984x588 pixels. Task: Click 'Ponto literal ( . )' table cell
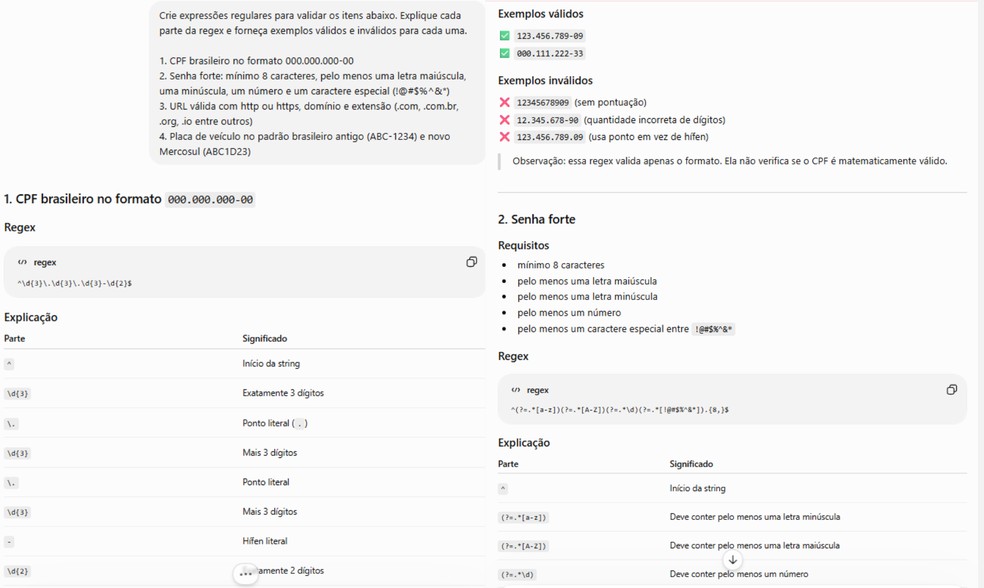coord(275,423)
